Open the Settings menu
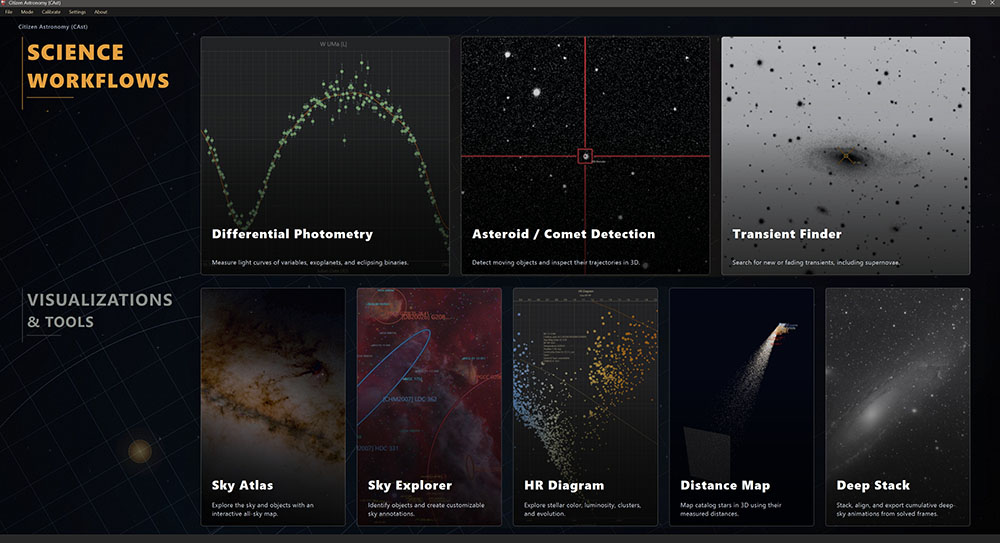The image size is (1000, 543). pyautogui.click(x=77, y=11)
